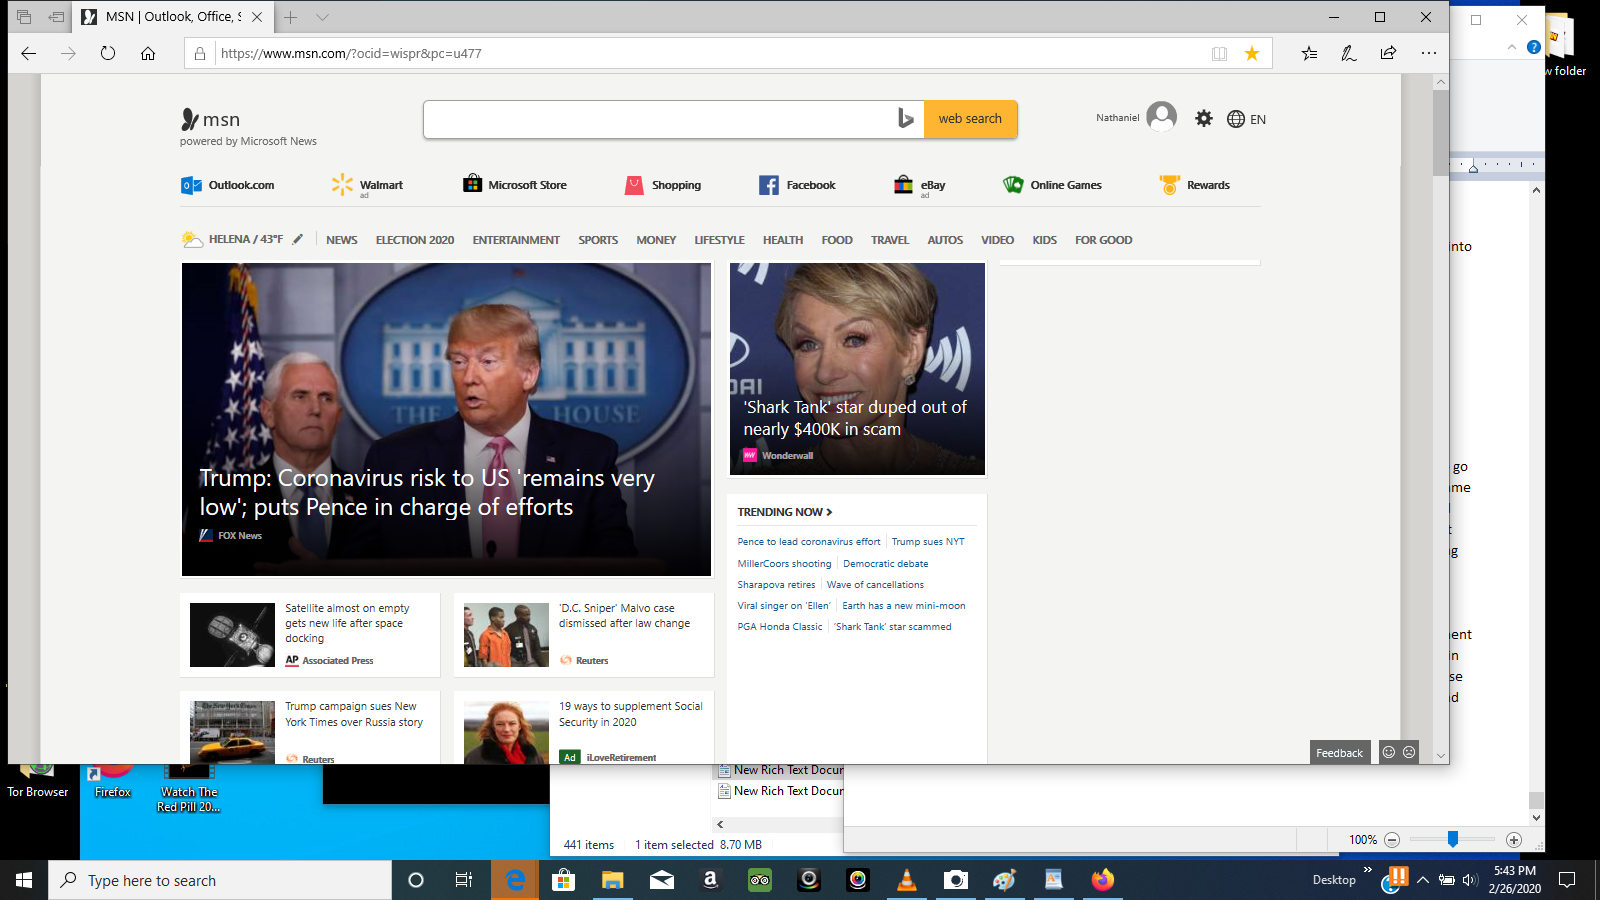Open Windows Start menu
The image size is (1600, 900).
click(24, 880)
